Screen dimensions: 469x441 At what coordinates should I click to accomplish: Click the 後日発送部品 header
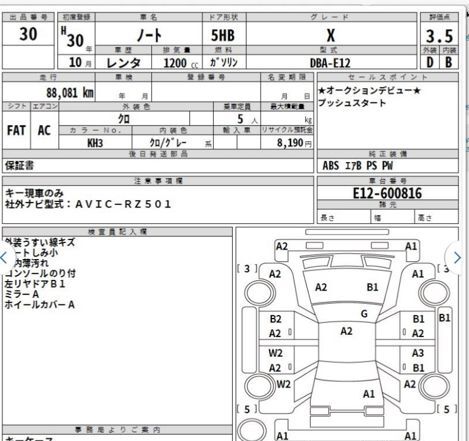click(158, 154)
